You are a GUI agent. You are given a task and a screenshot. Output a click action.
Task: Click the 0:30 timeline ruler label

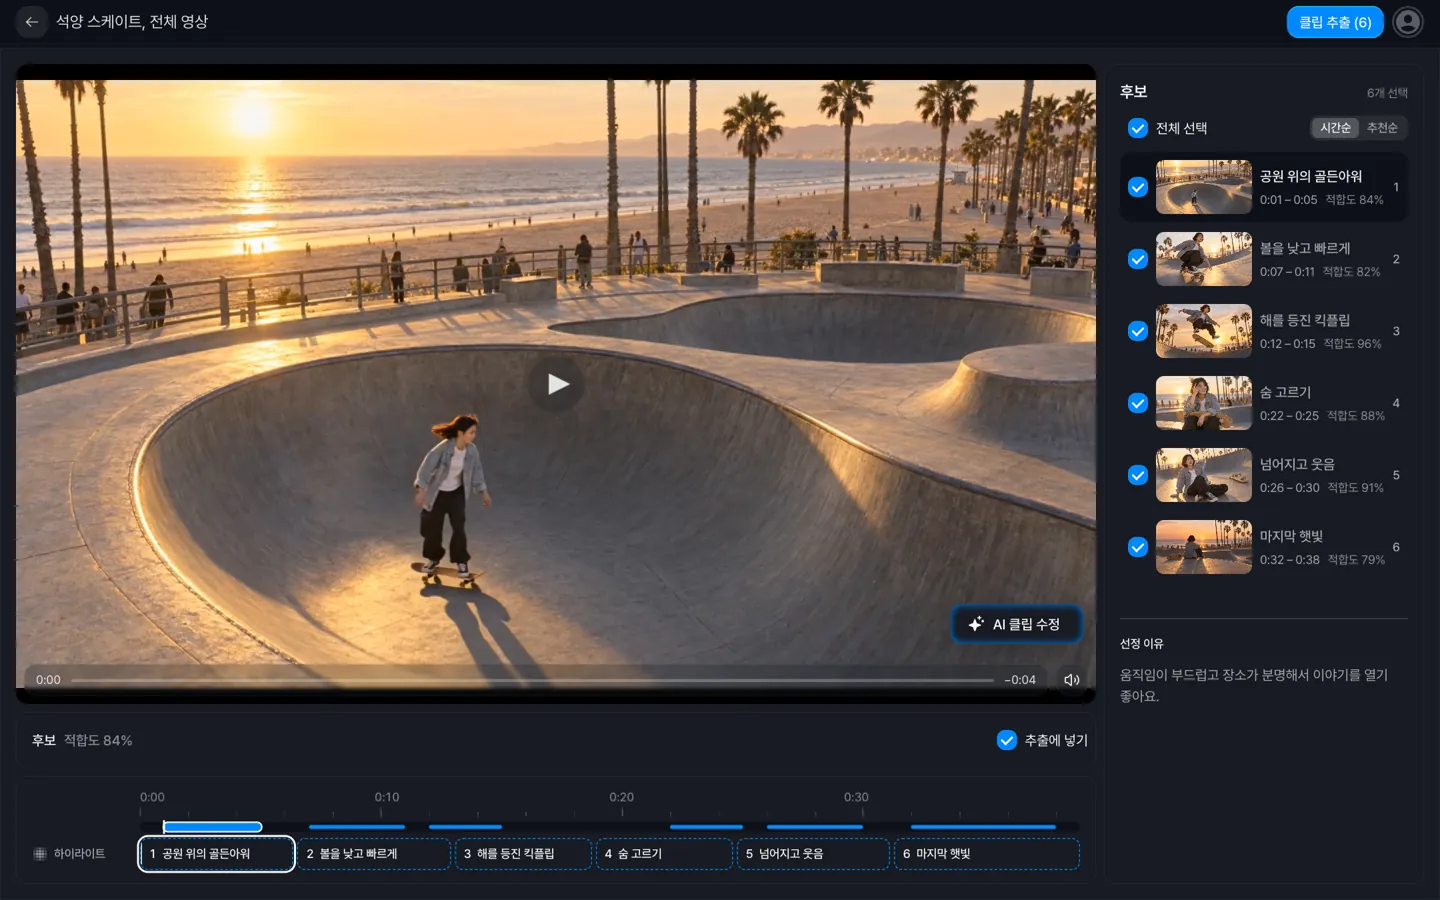tap(856, 797)
